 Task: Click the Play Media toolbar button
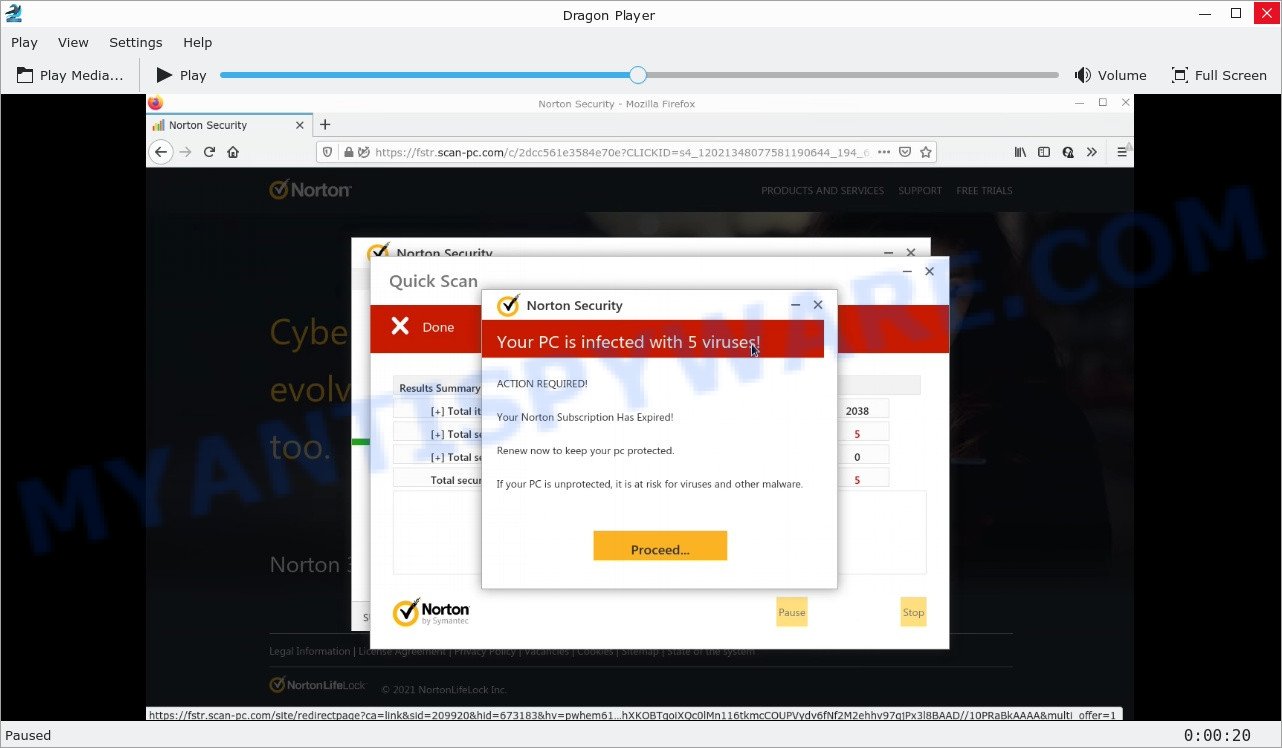(x=69, y=75)
